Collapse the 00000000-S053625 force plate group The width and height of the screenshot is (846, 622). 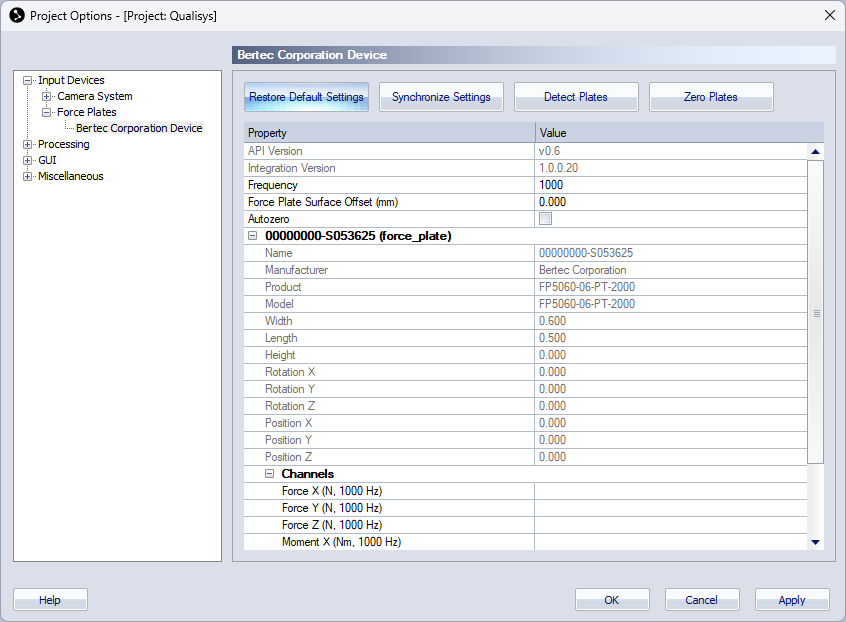pos(252,236)
